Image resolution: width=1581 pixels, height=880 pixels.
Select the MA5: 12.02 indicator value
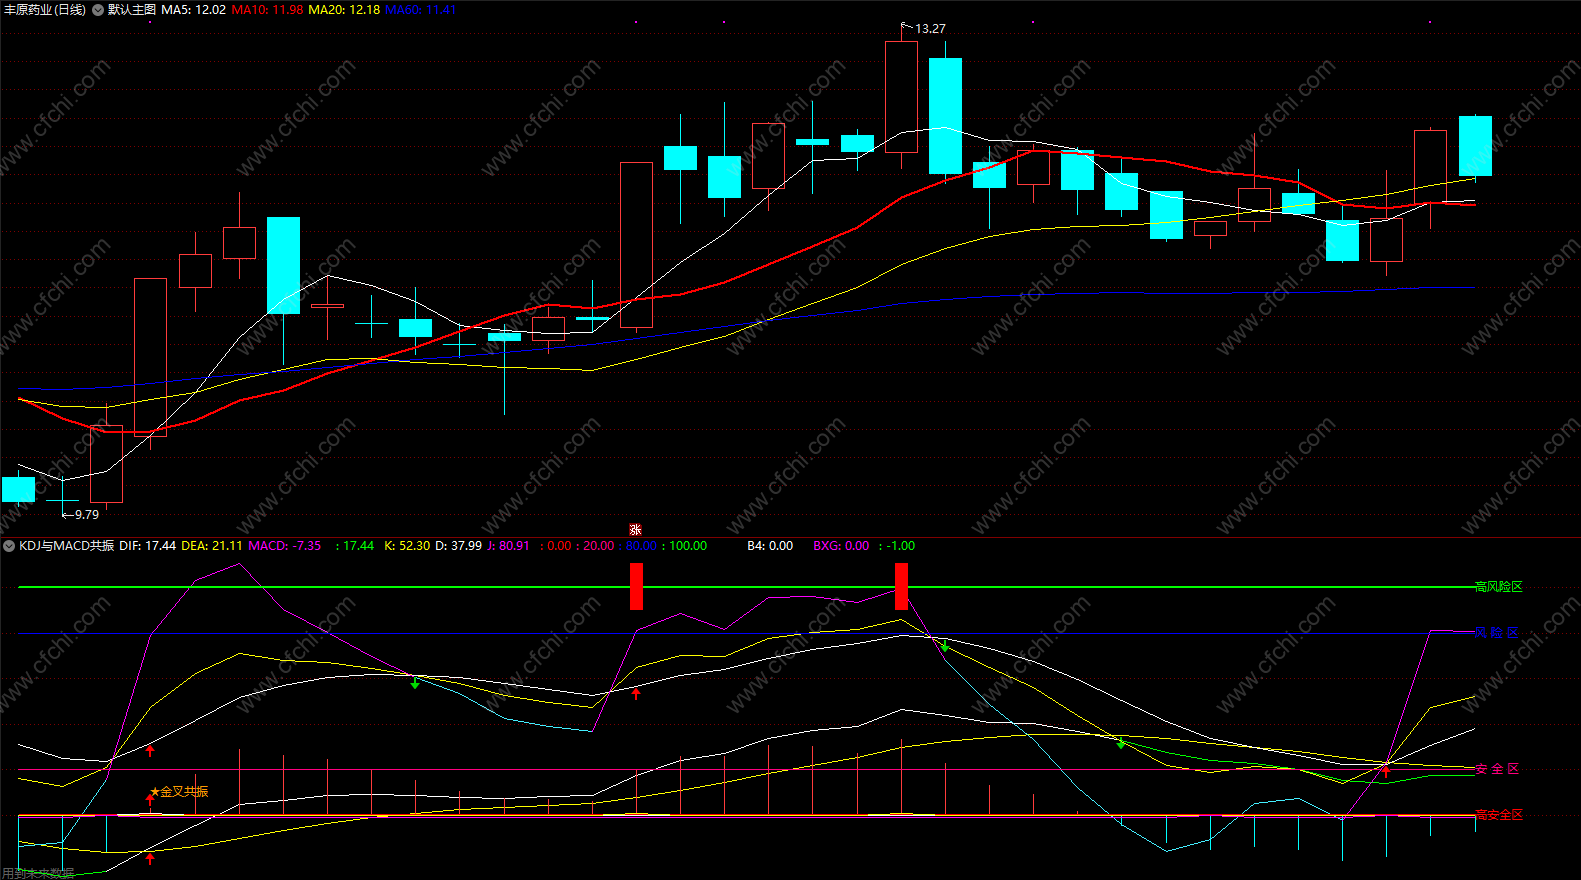(194, 10)
